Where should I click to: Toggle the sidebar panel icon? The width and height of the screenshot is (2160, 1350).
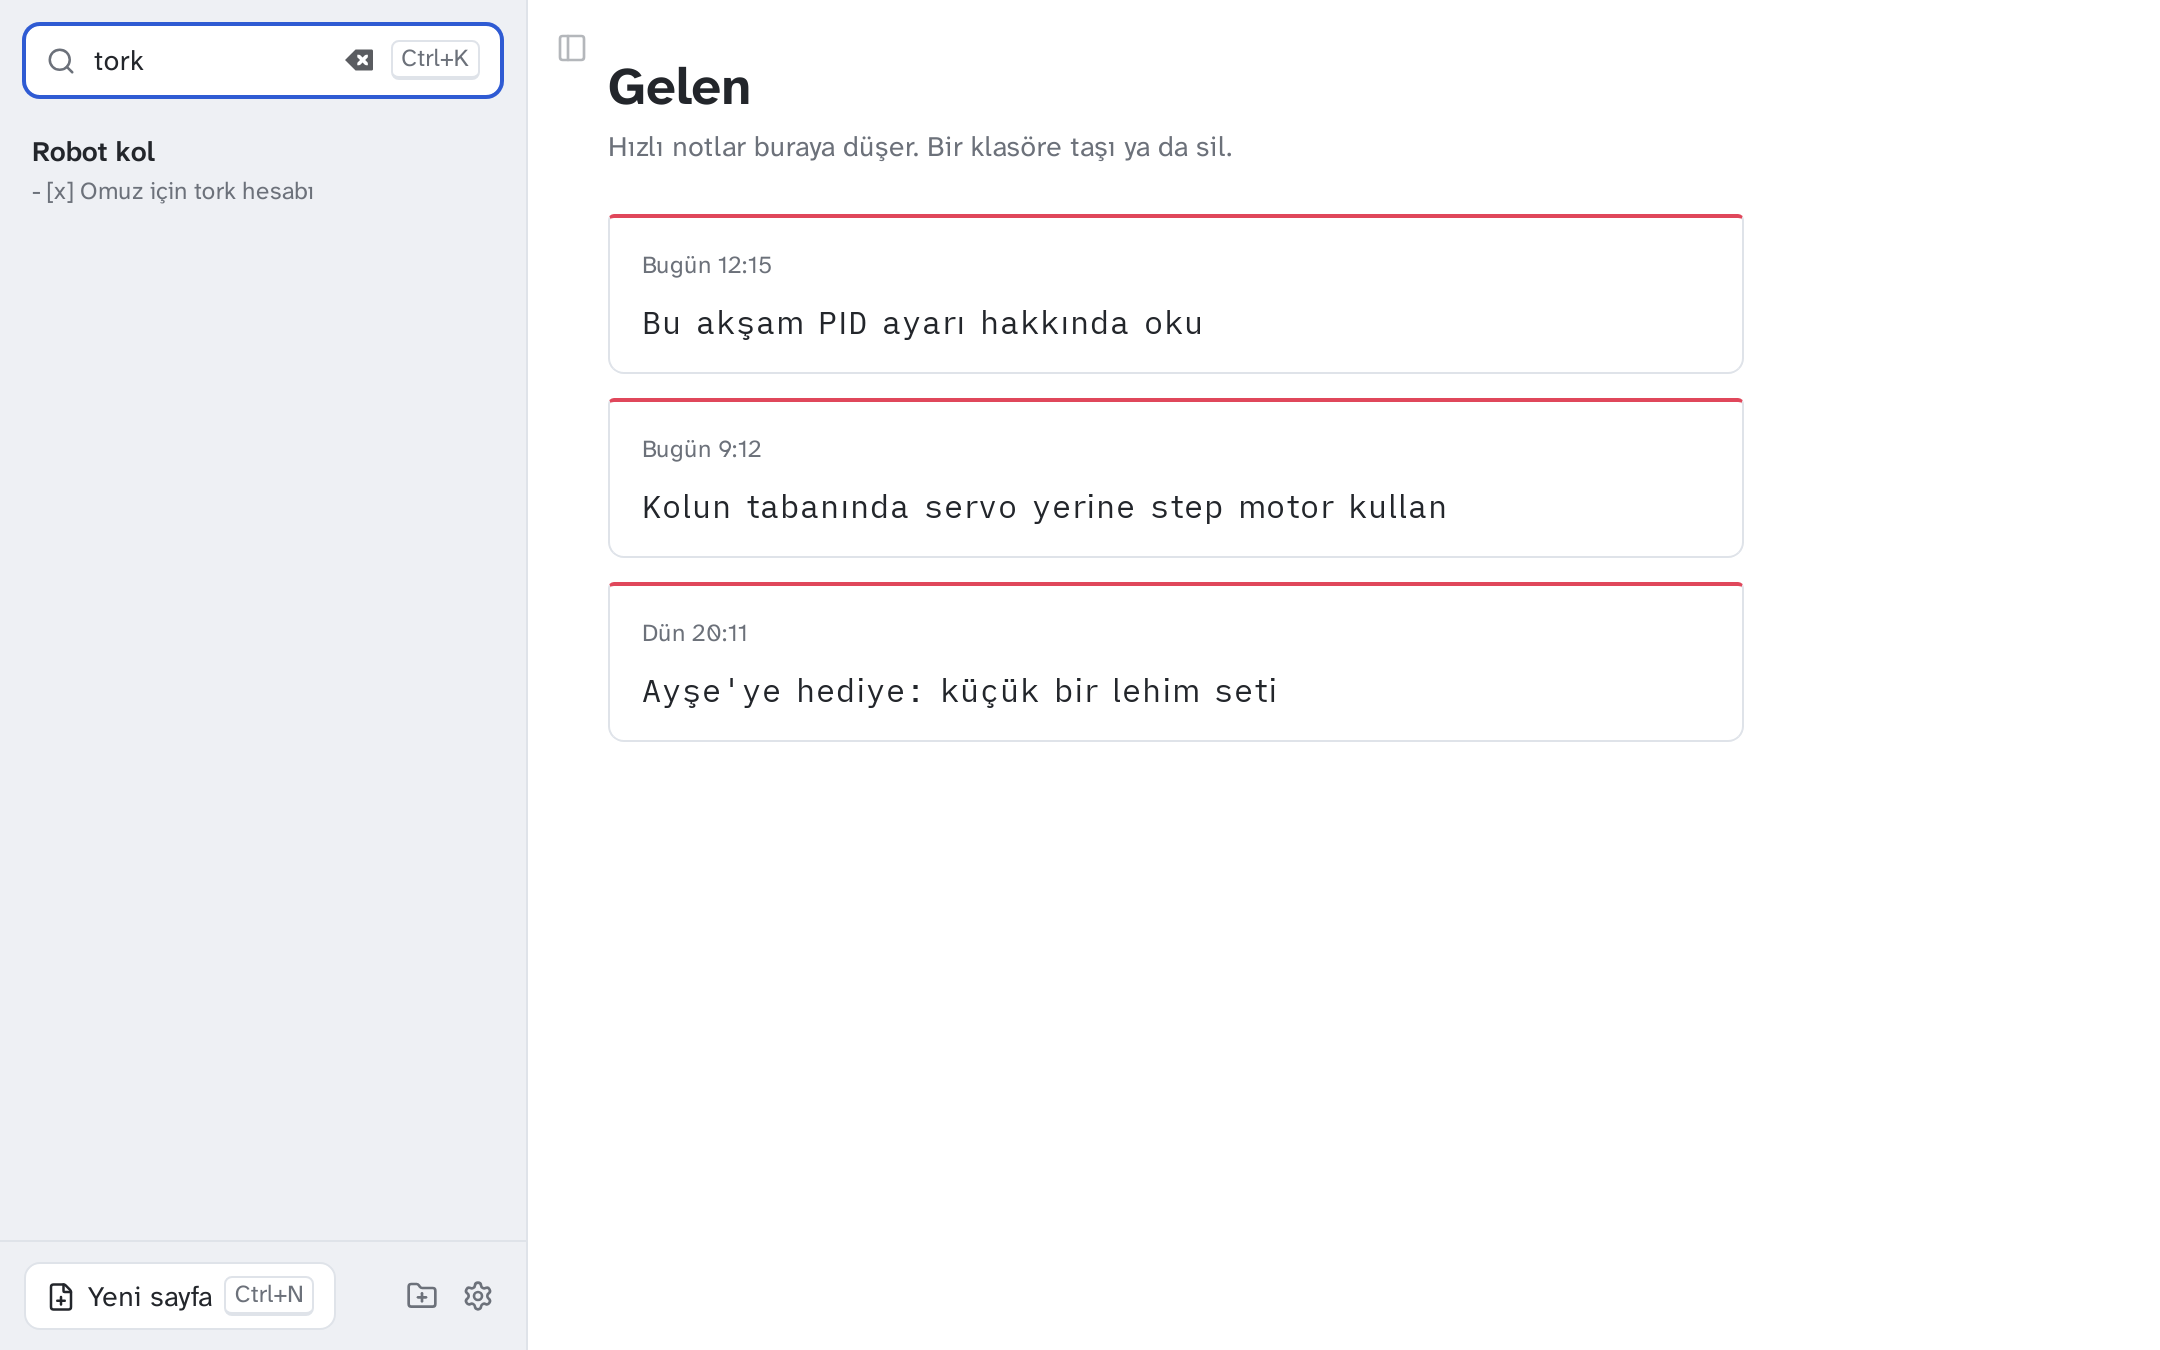coord(572,48)
